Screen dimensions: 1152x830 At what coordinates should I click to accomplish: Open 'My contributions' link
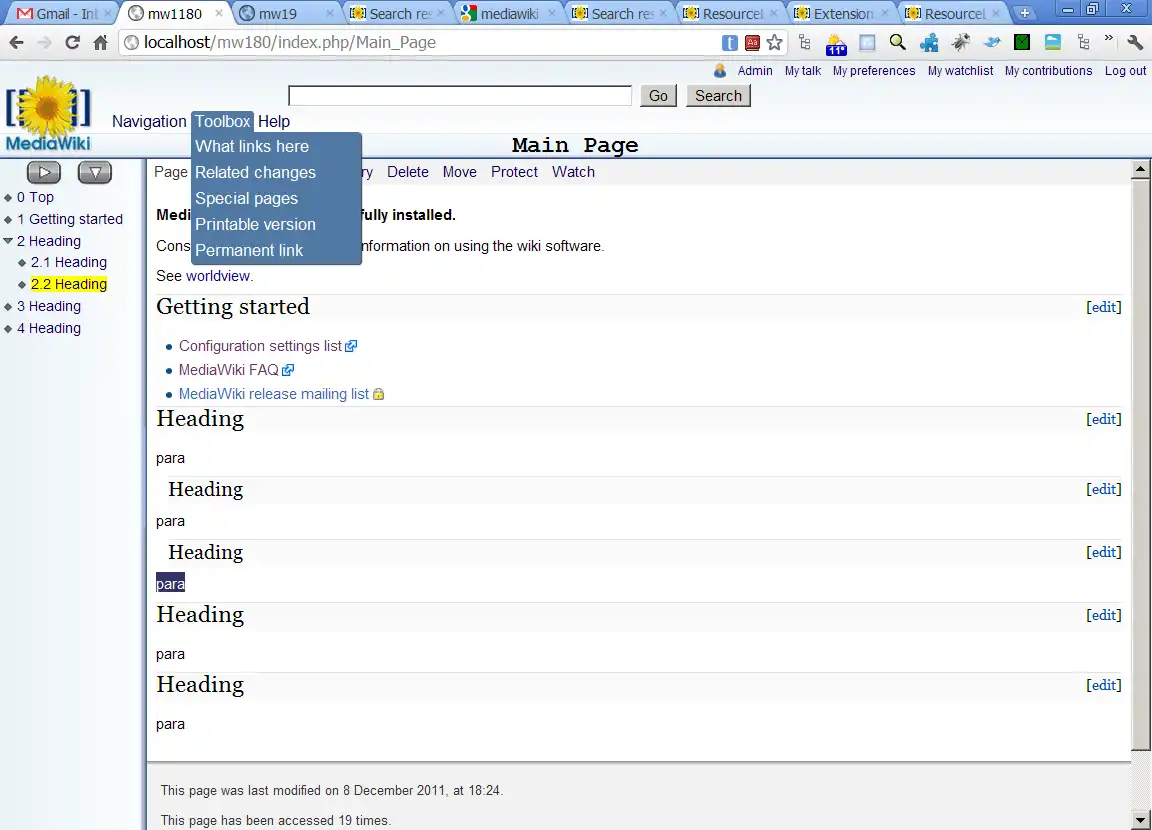coord(1048,71)
